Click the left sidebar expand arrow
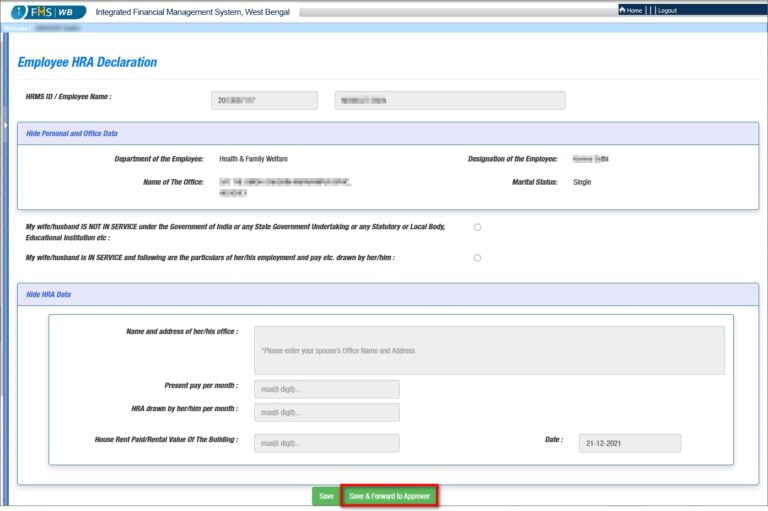The width and height of the screenshot is (768, 511). [5, 125]
